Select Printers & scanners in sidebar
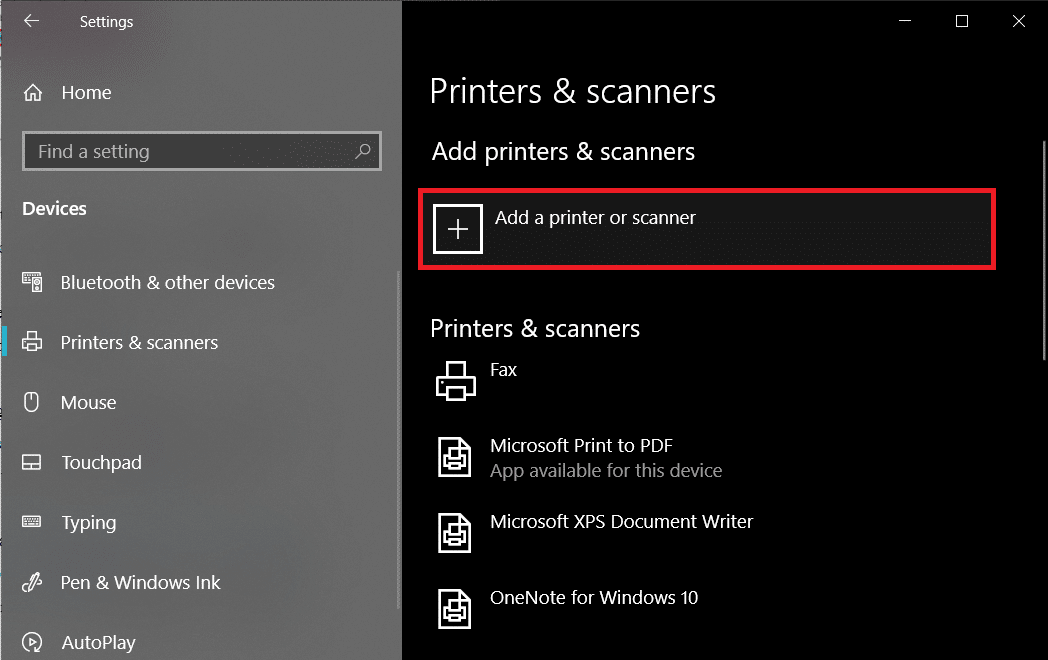Image resolution: width=1048 pixels, height=660 pixels. click(x=139, y=343)
